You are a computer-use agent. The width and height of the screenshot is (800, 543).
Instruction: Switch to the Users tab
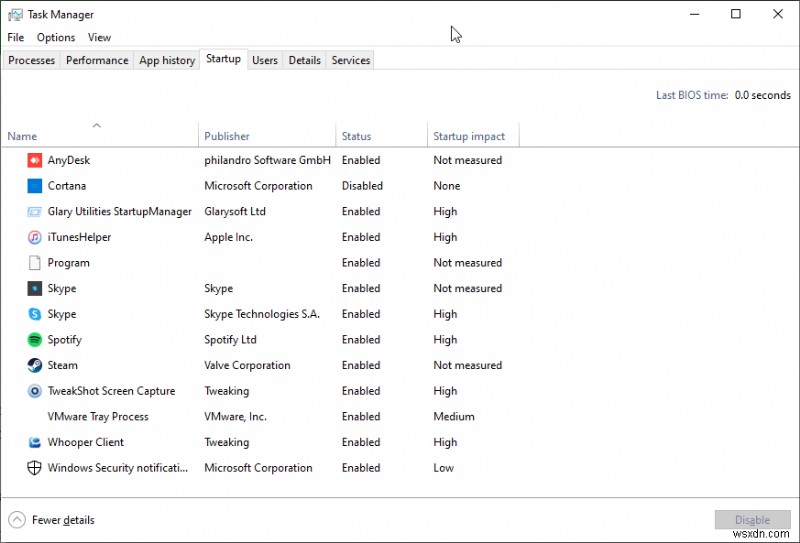pos(265,60)
